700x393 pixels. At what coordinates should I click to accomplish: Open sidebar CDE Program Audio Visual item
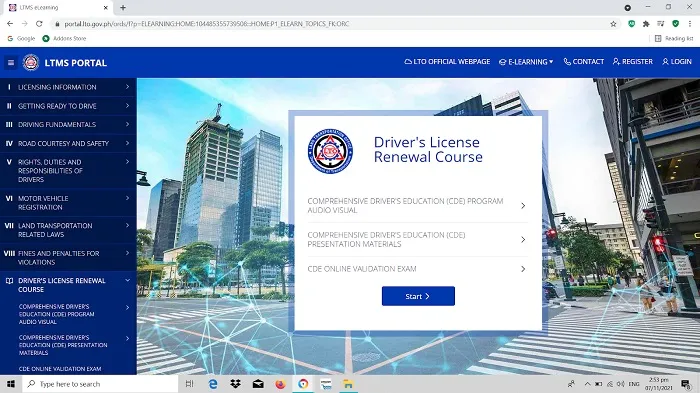tap(68, 314)
